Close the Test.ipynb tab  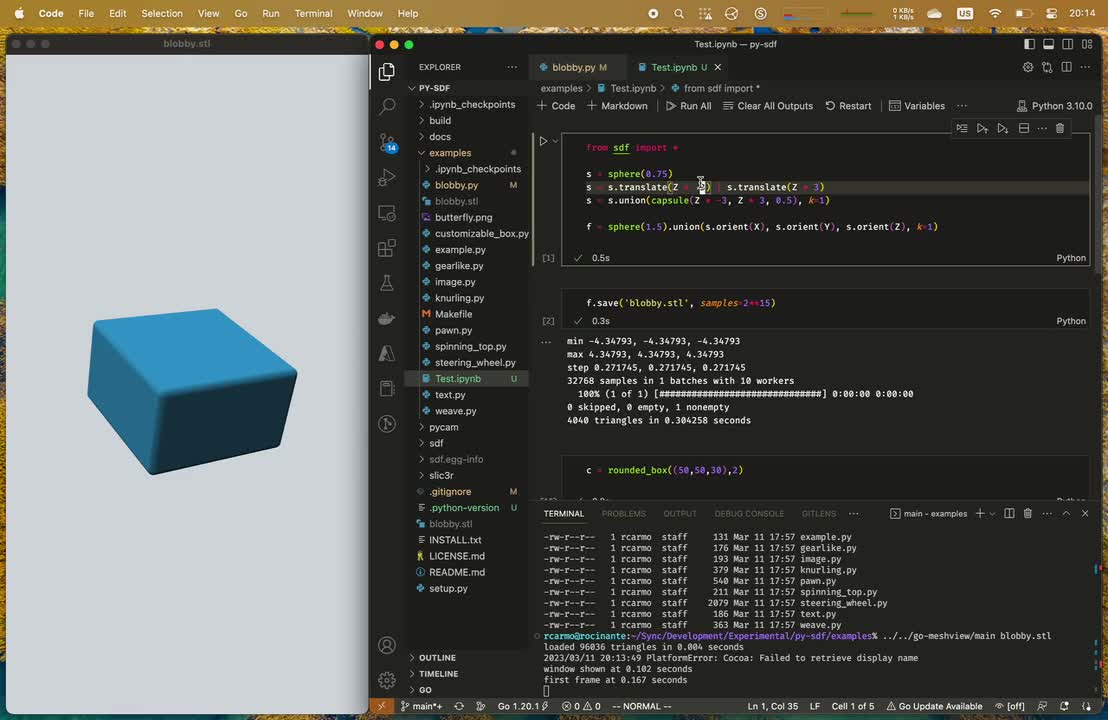click(x=718, y=67)
